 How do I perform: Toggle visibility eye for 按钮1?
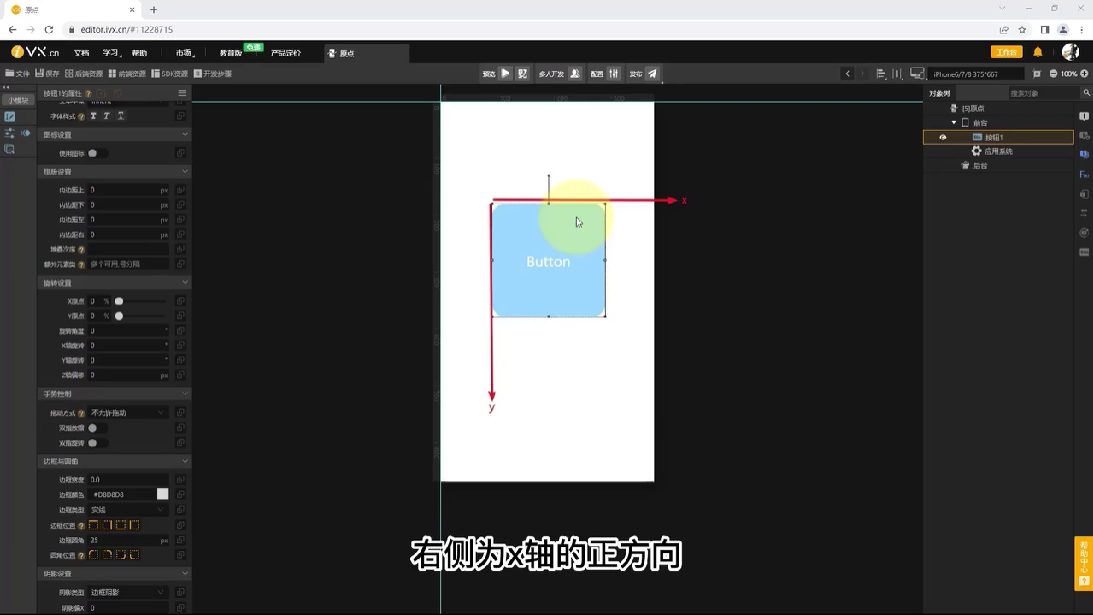[942, 137]
